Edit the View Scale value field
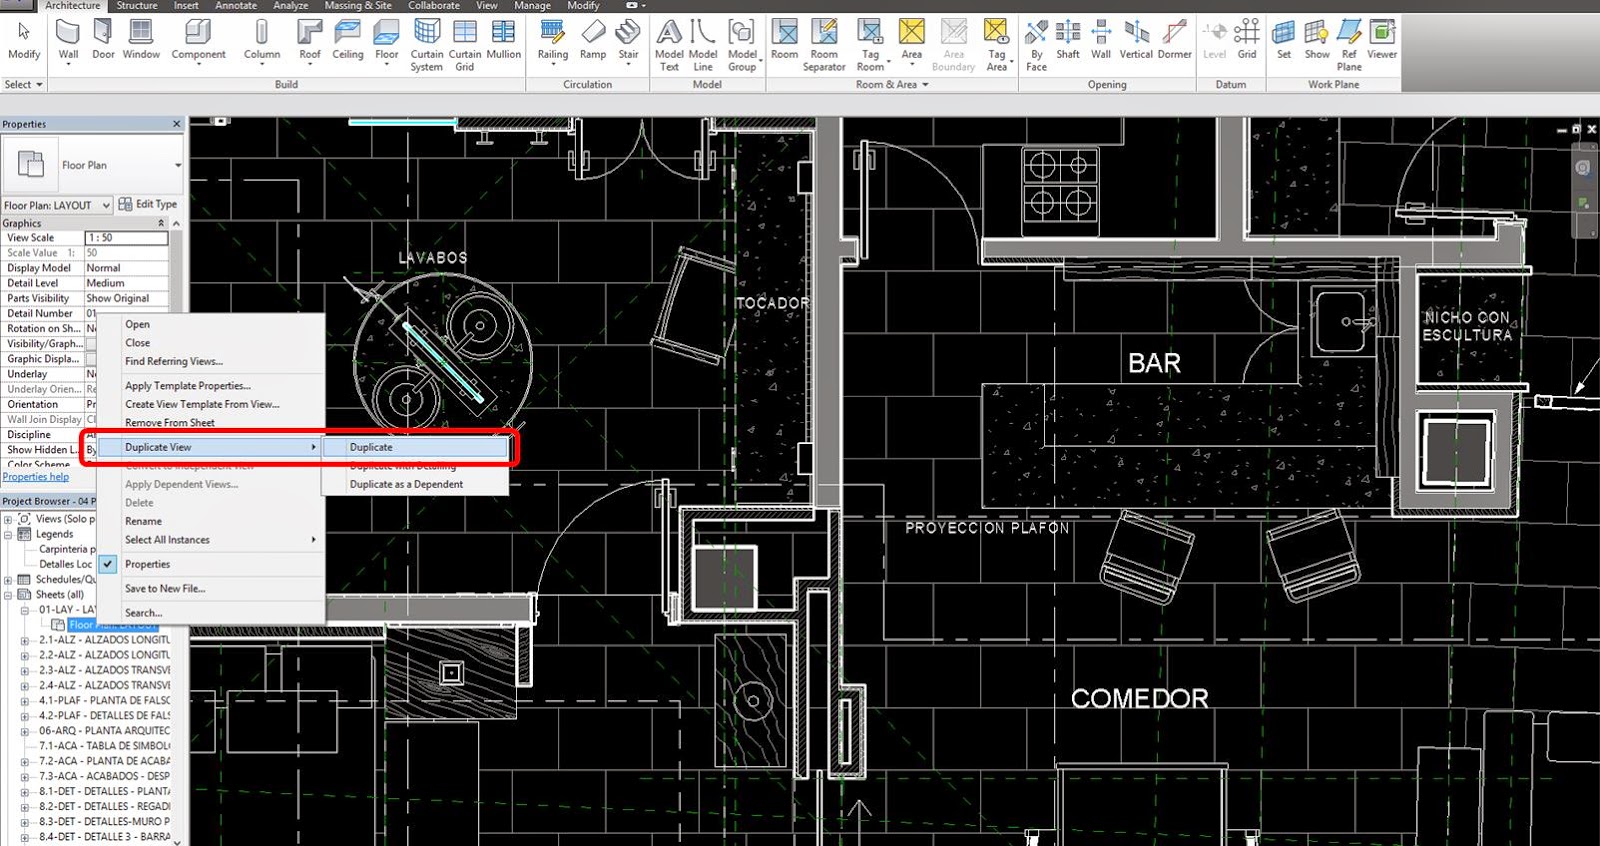1600x846 pixels. [x=126, y=238]
